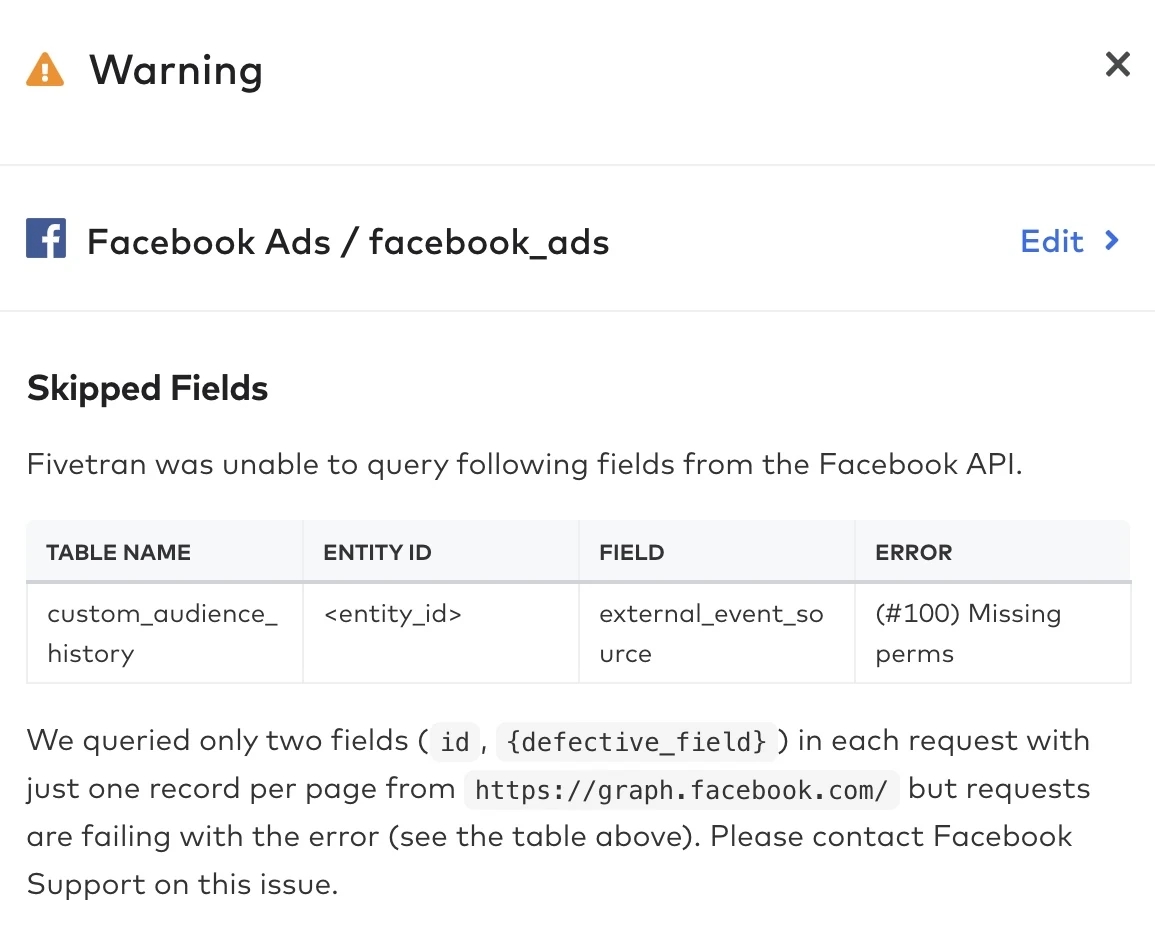
Task: Click the Facebook logo icon
Action: point(46,240)
